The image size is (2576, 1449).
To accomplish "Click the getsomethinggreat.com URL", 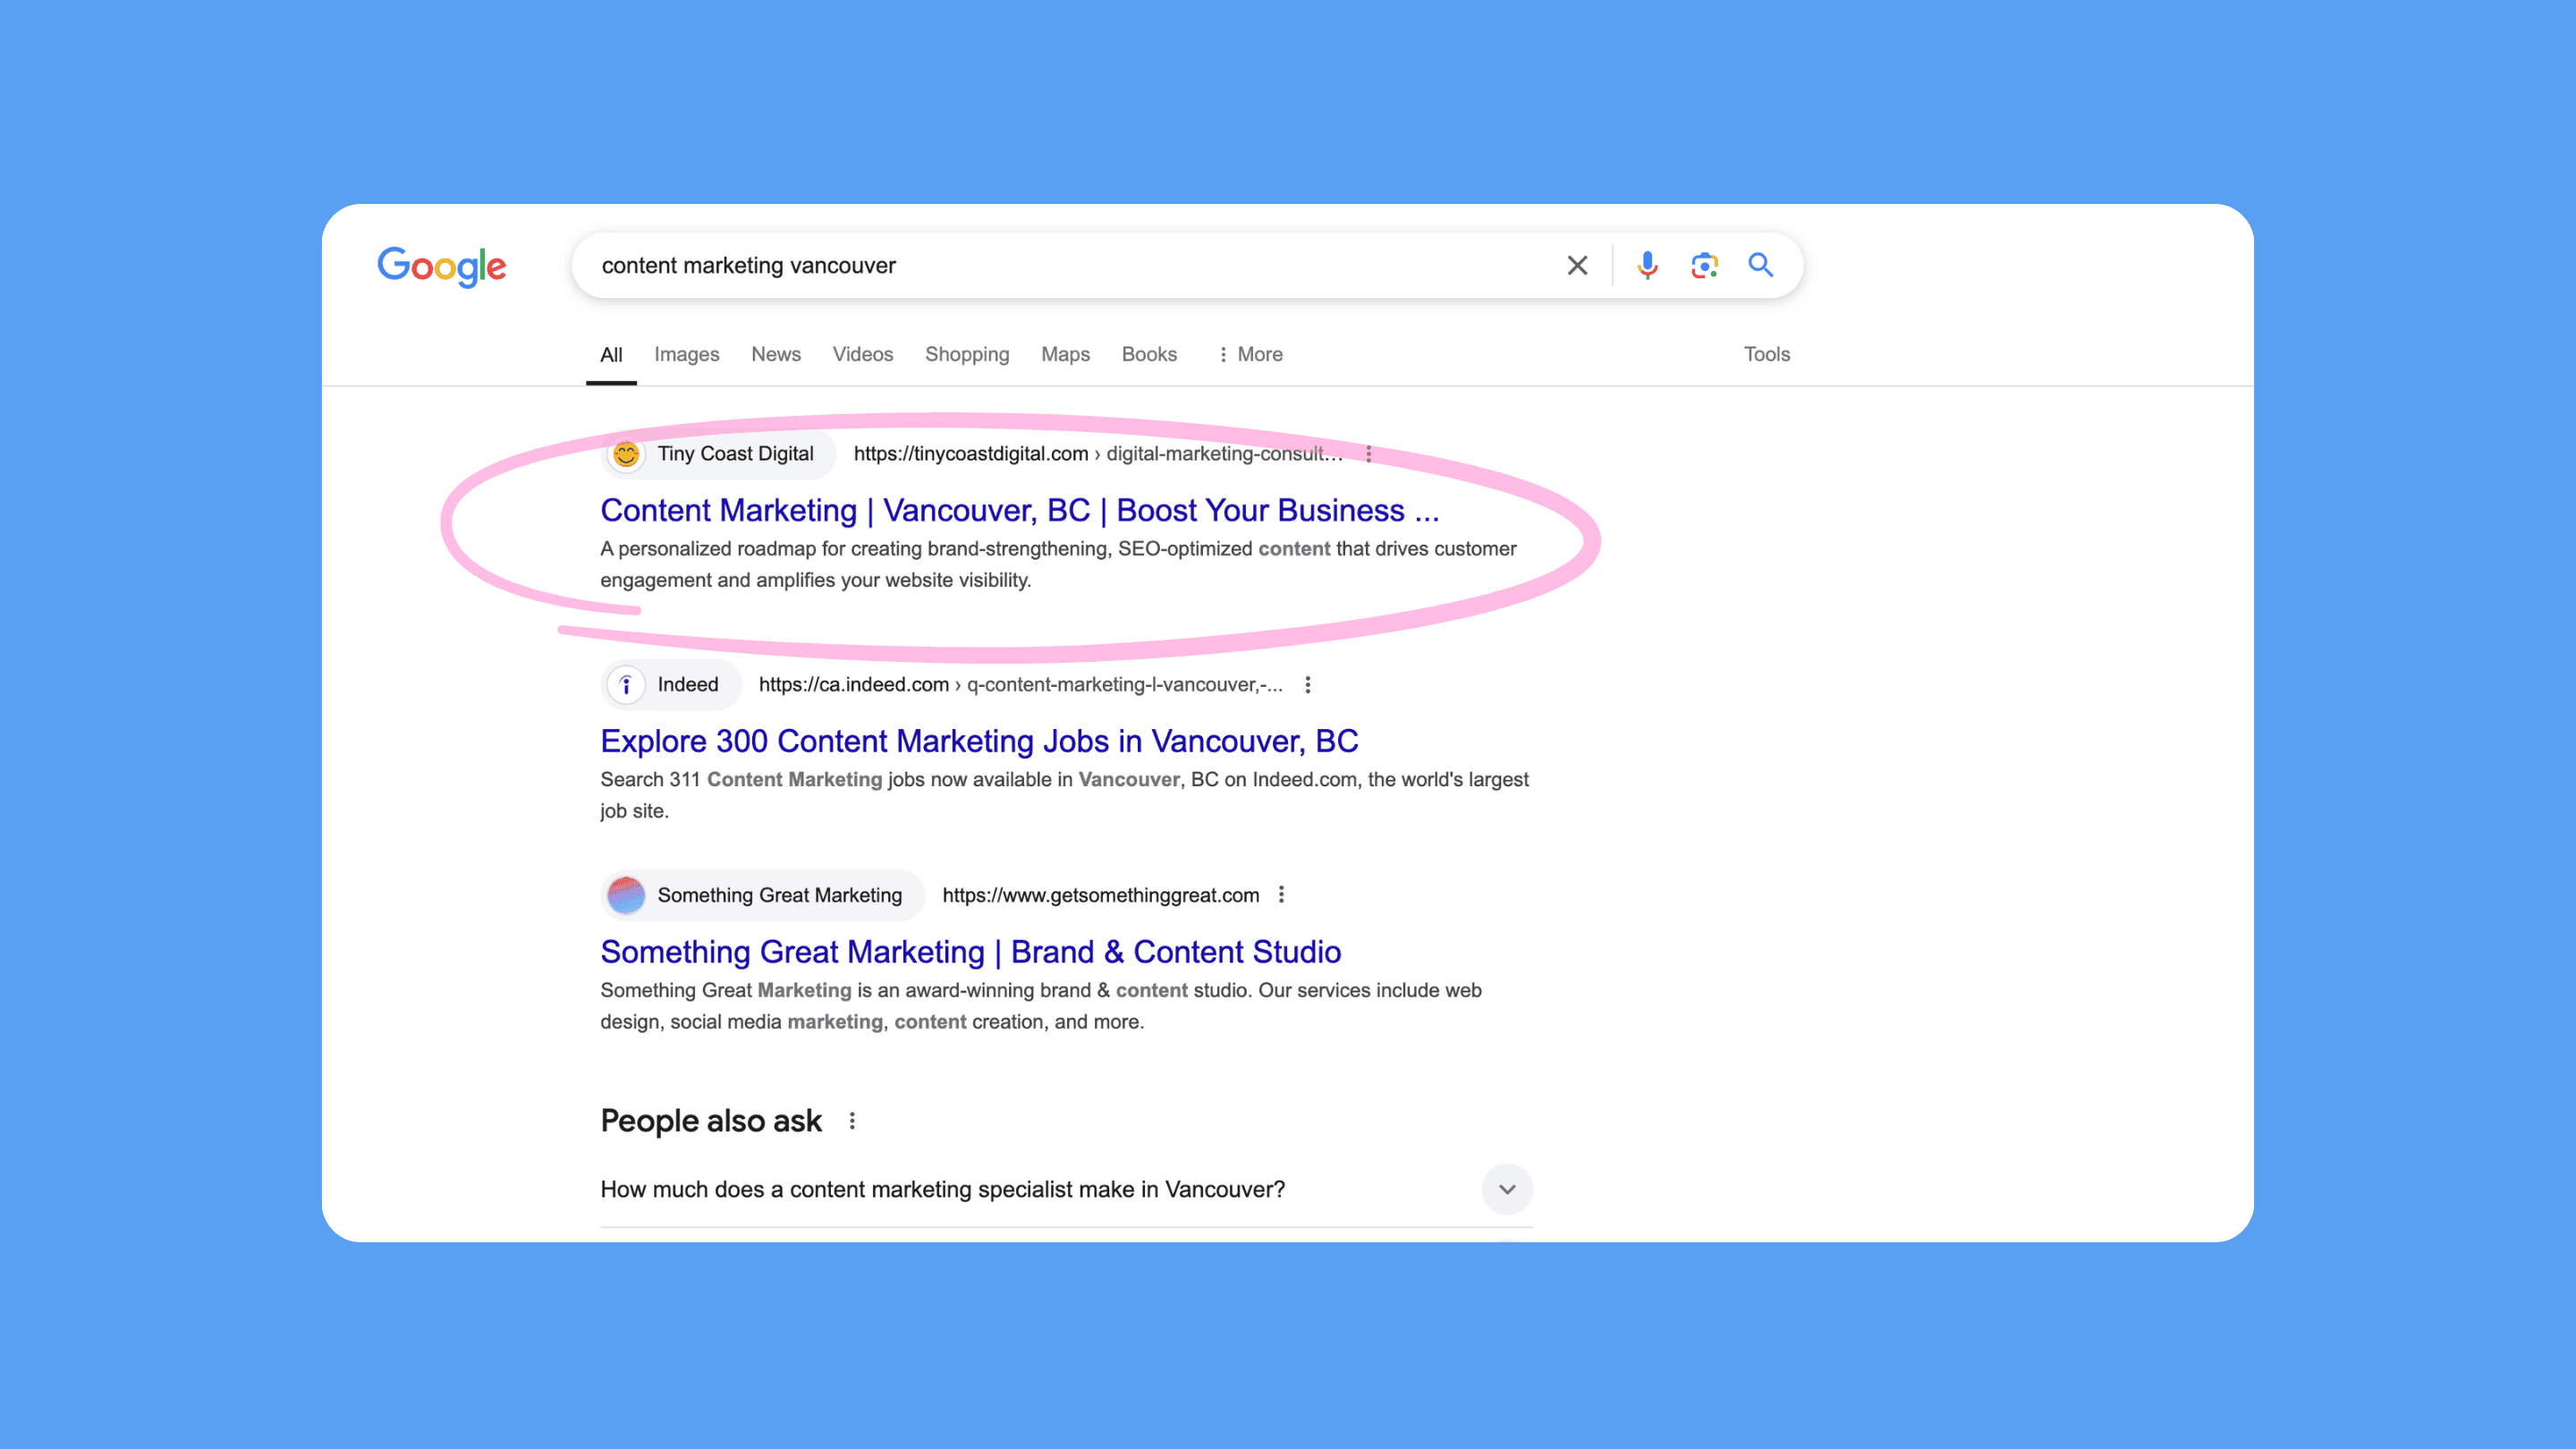I will (1100, 895).
